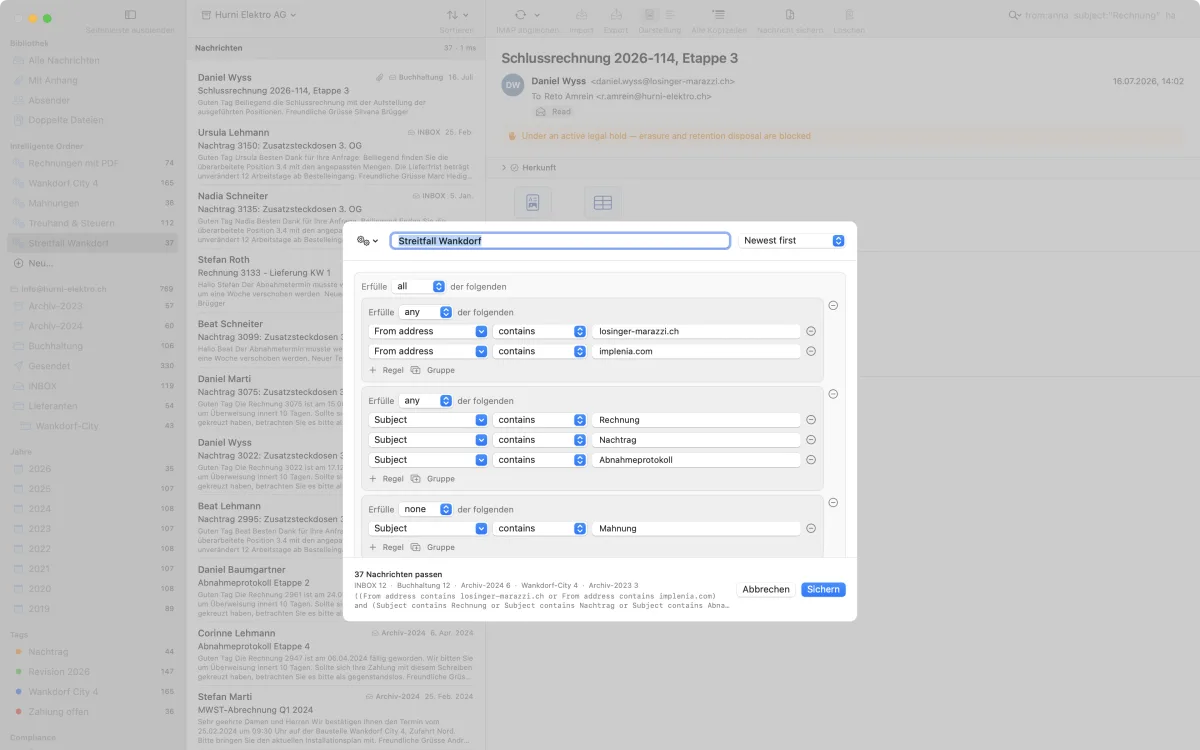Click the Export toolbar icon
The width and height of the screenshot is (1200, 750).
point(616,15)
